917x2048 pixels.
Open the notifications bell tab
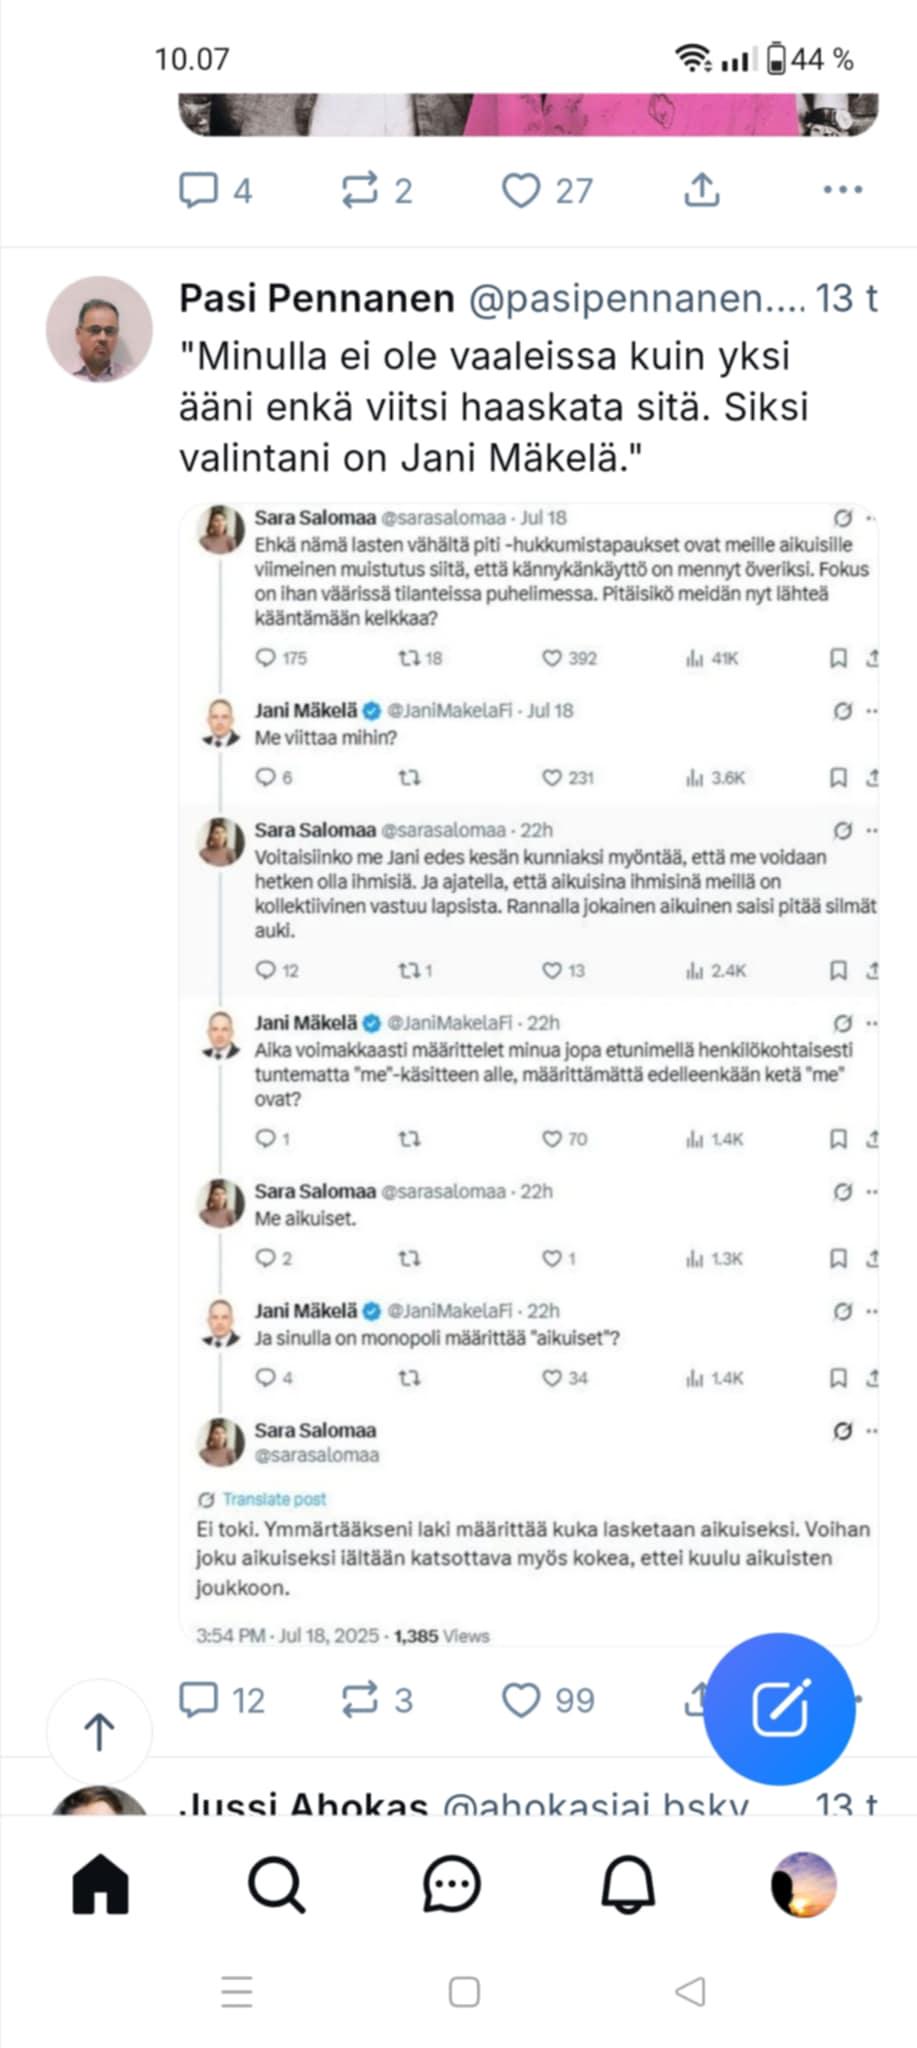628,1884
